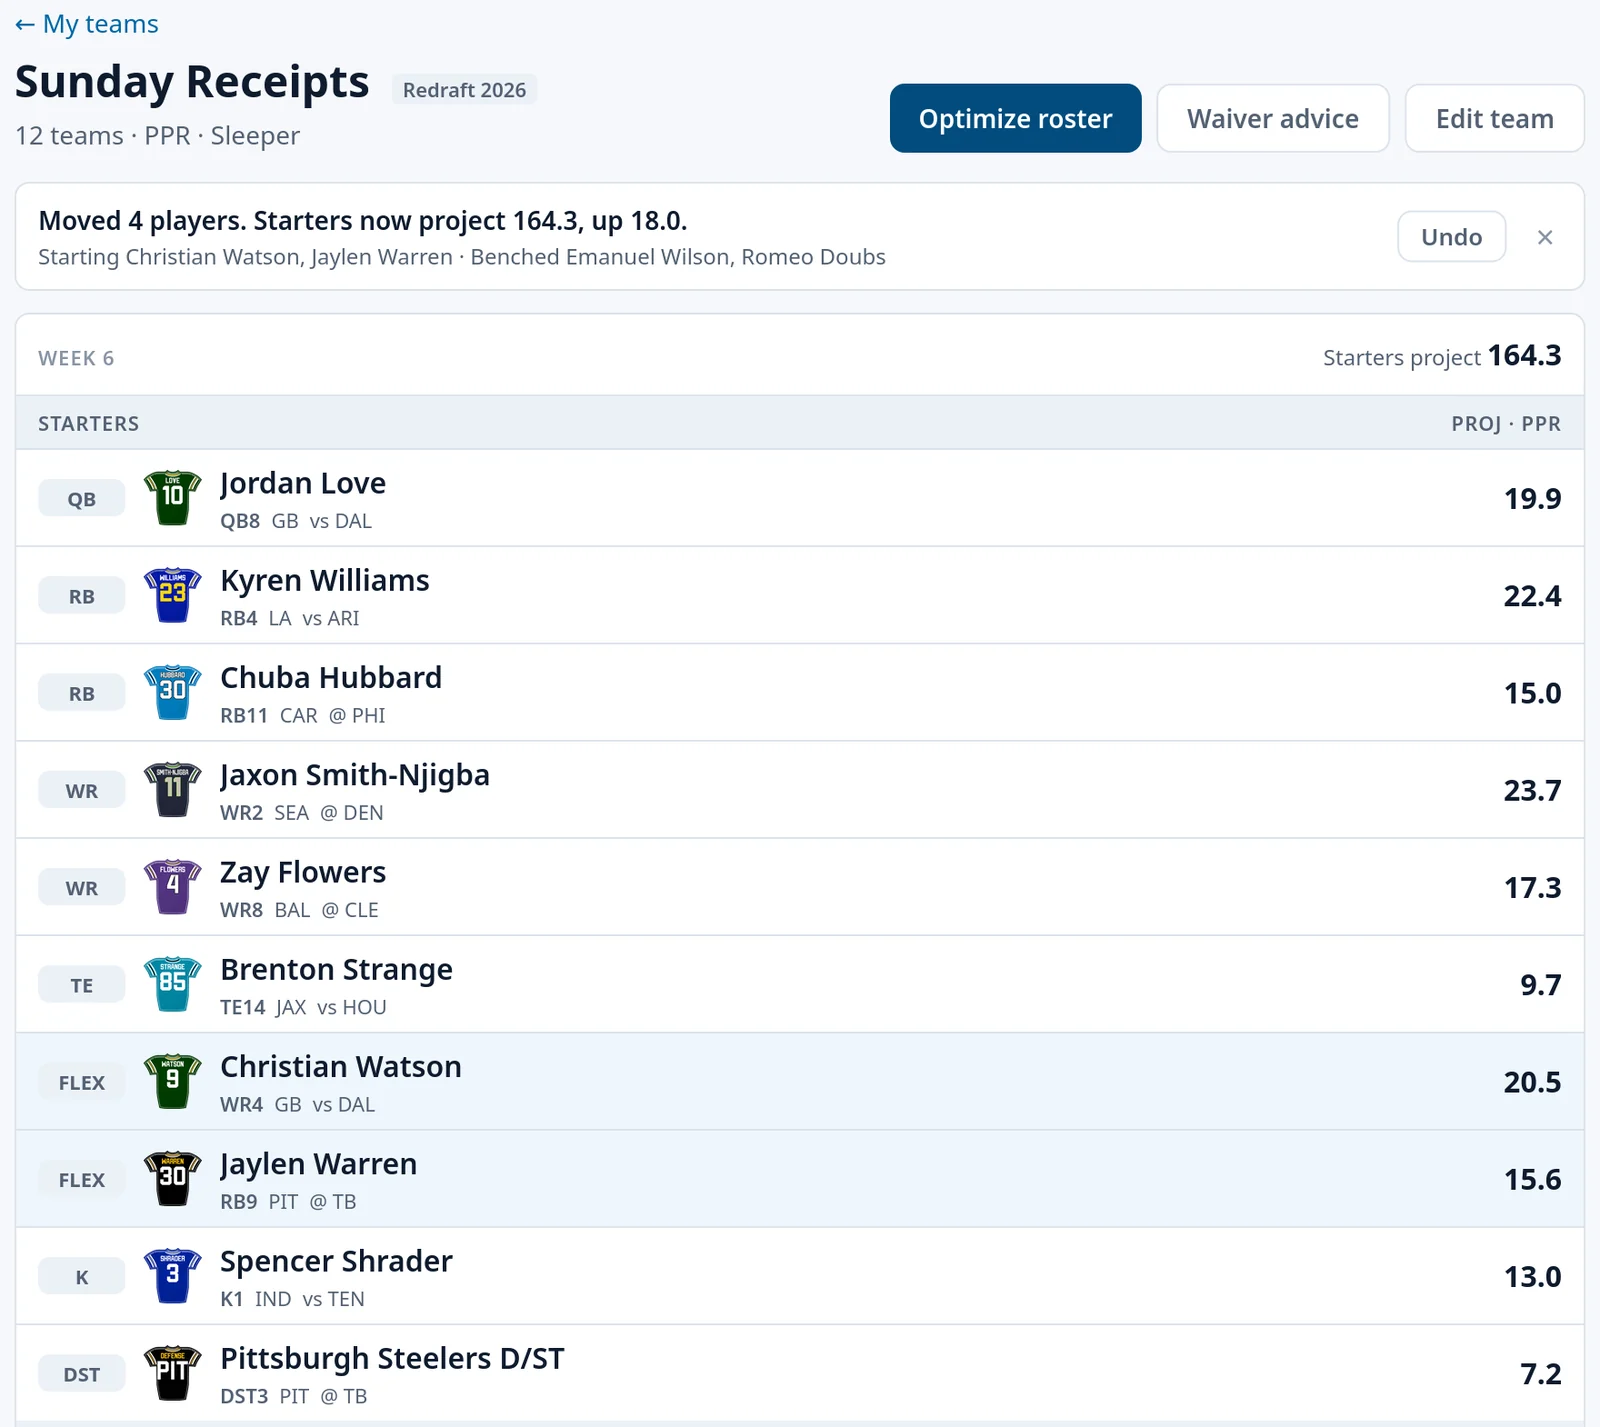Click Jordan Love's Packers jersey icon

(173, 498)
